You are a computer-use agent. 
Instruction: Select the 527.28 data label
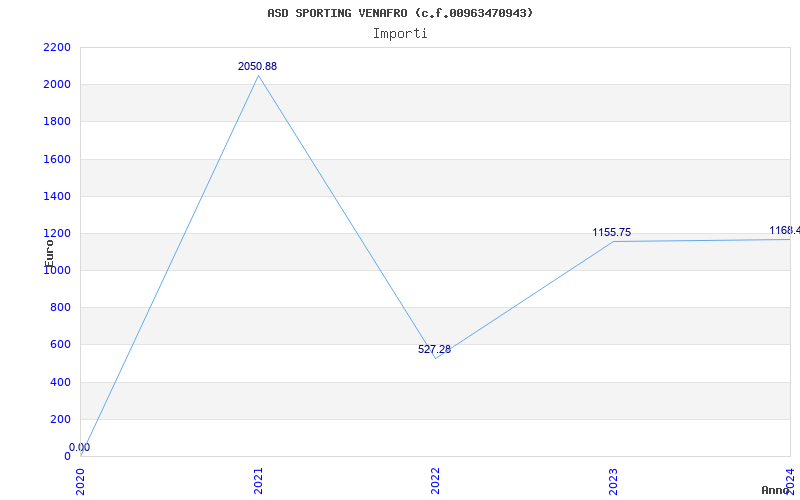point(435,349)
